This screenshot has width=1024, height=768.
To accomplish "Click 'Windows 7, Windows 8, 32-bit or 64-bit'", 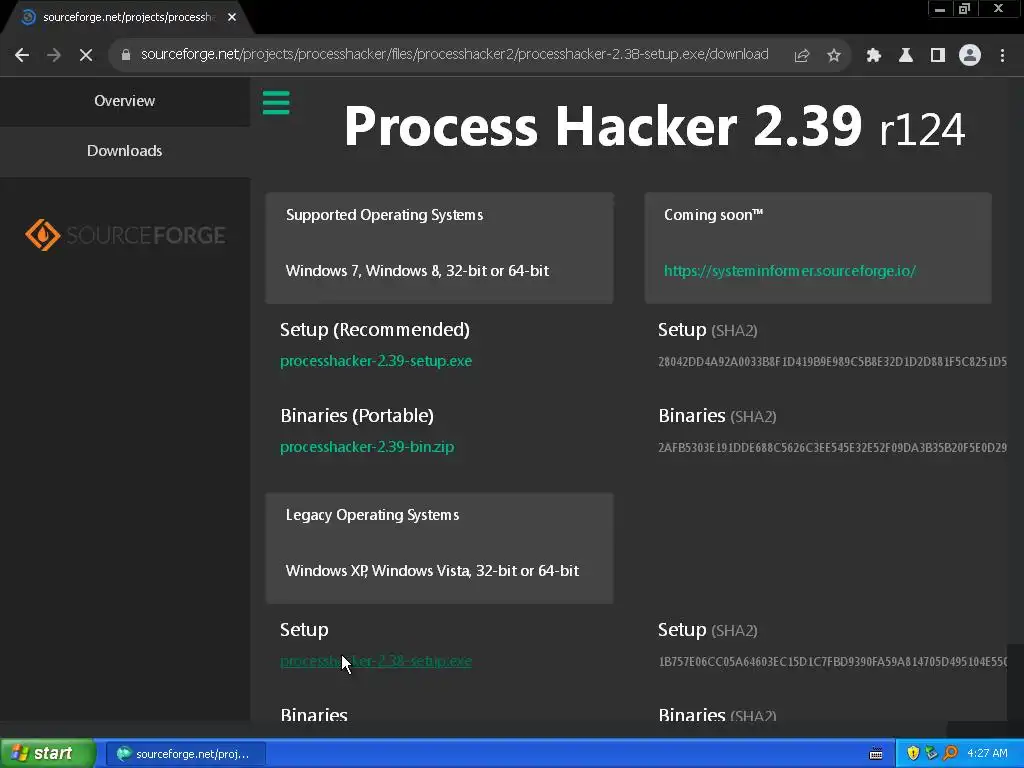I will (417, 271).
